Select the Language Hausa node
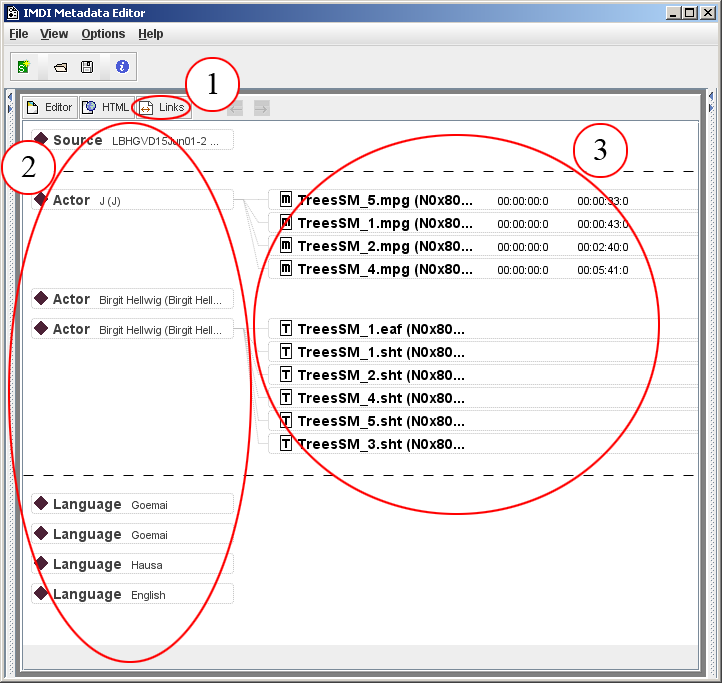The height and width of the screenshot is (683, 722). [x=132, y=564]
